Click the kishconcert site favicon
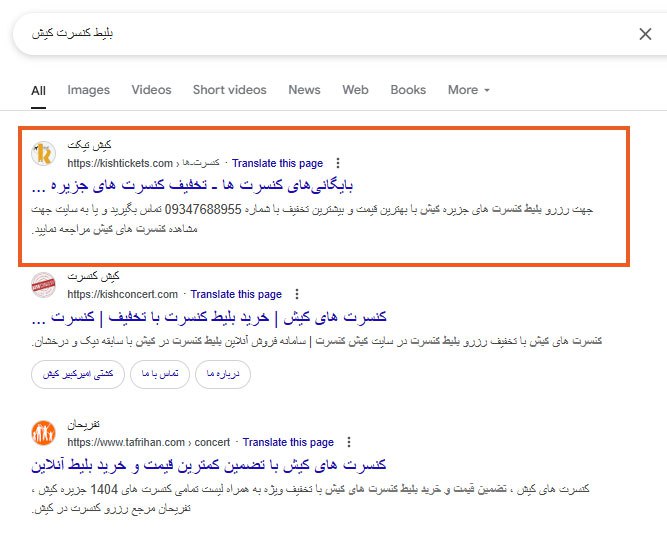Viewport: 667px width, 537px height. pos(43,285)
